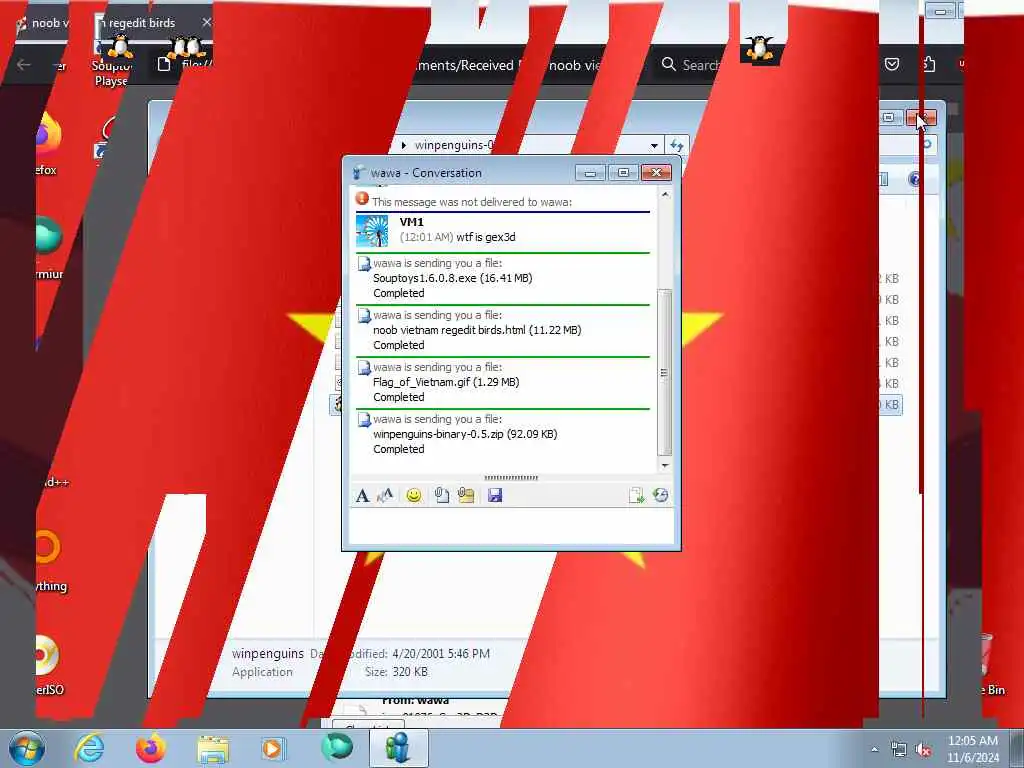Viewport: 1024px width, 768px height.
Task: Maximize the wawa Conversation window
Action: tap(623, 172)
